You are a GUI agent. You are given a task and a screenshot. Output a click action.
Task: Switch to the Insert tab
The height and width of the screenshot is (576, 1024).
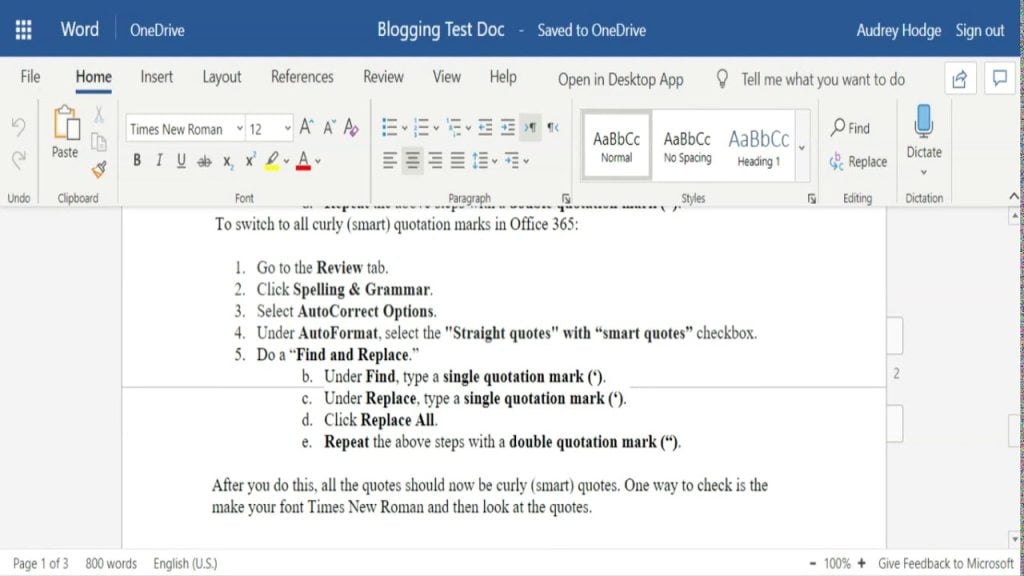click(157, 77)
